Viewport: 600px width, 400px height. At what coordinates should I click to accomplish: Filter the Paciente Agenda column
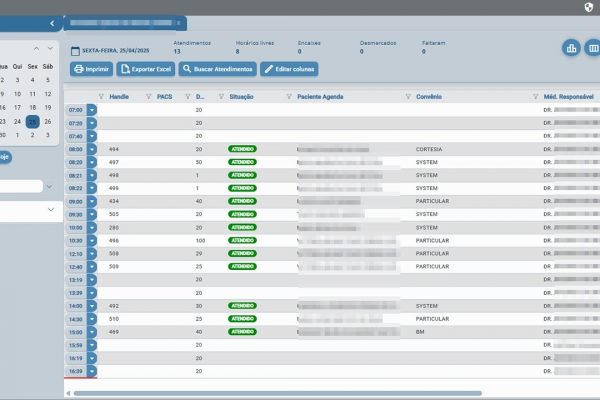click(289, 96)
